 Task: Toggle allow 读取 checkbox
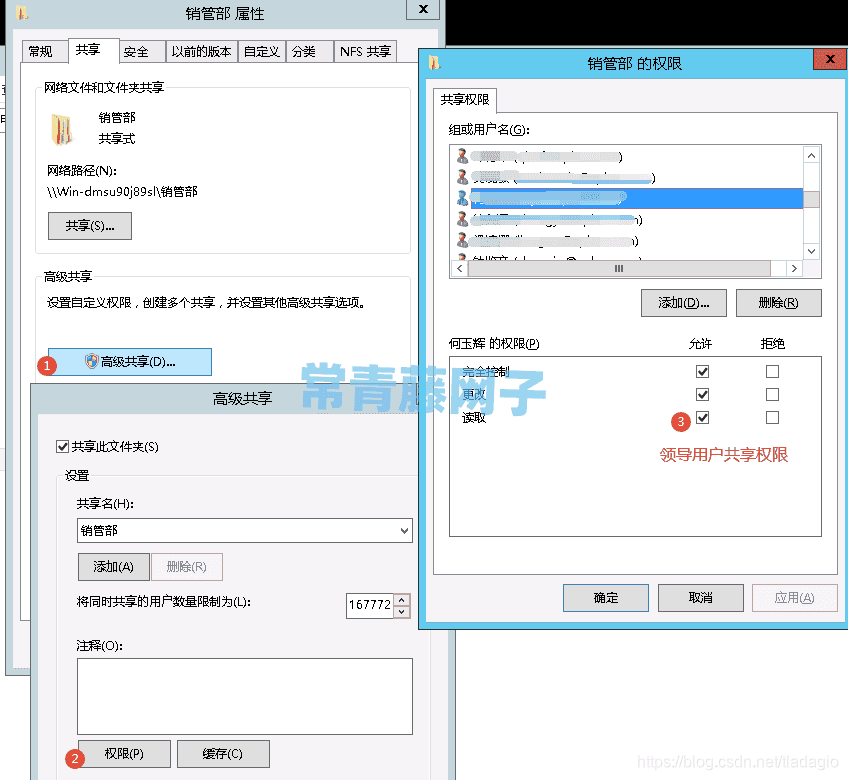[703, 418]
